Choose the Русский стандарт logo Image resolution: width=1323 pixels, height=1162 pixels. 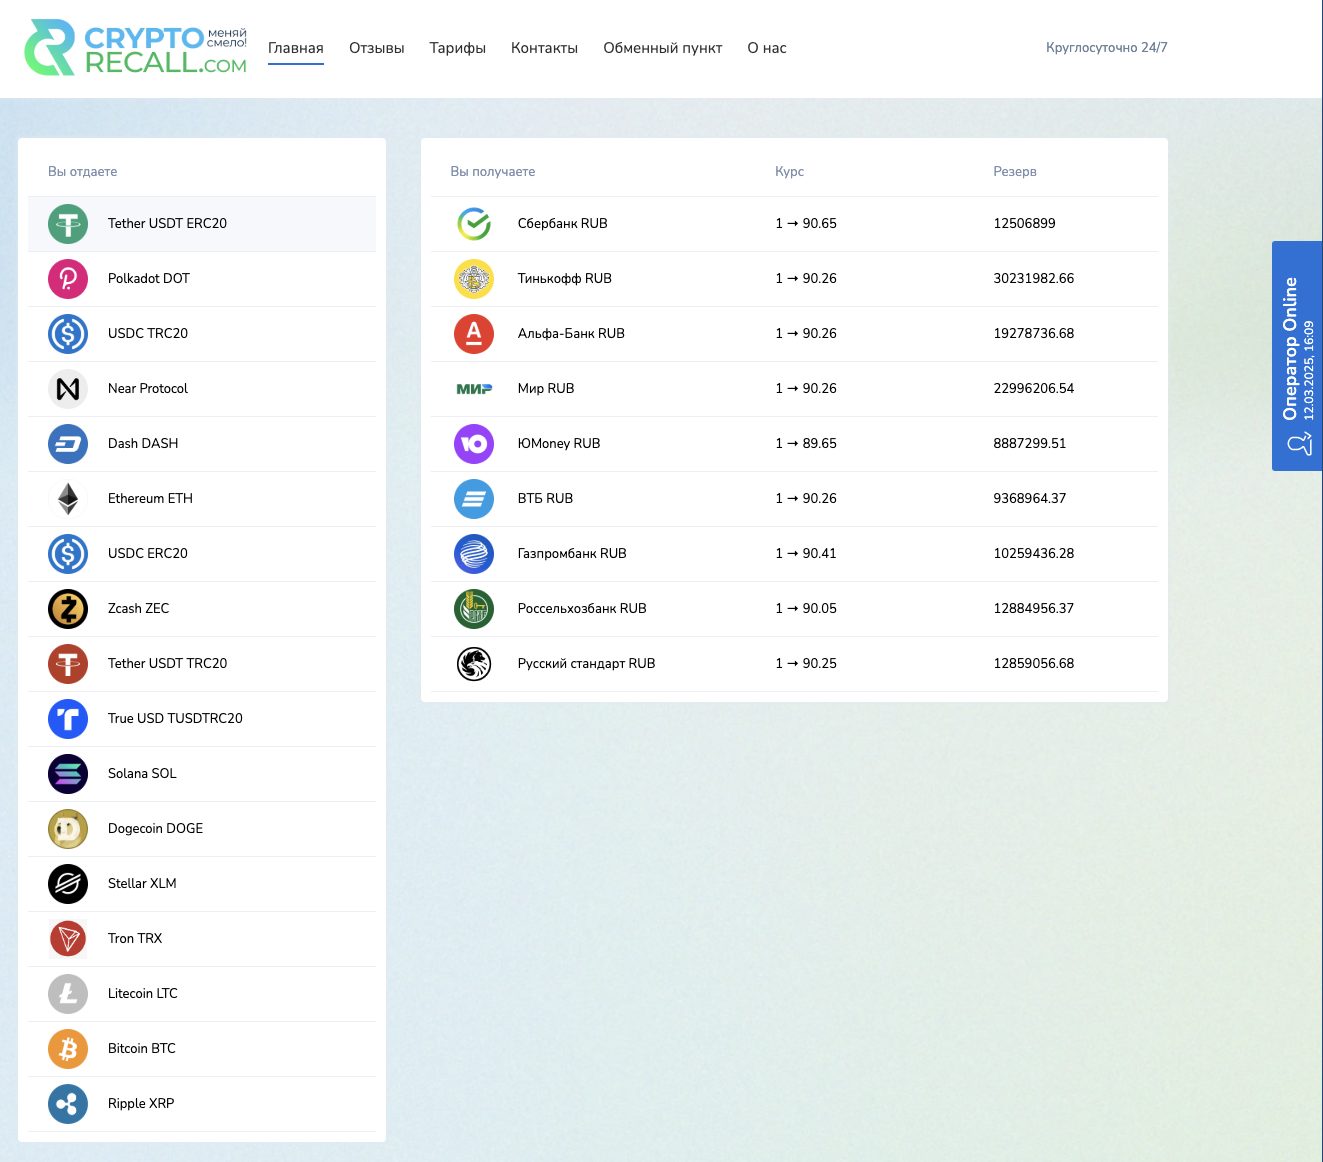pyautogui.click(x=474, y=664)
